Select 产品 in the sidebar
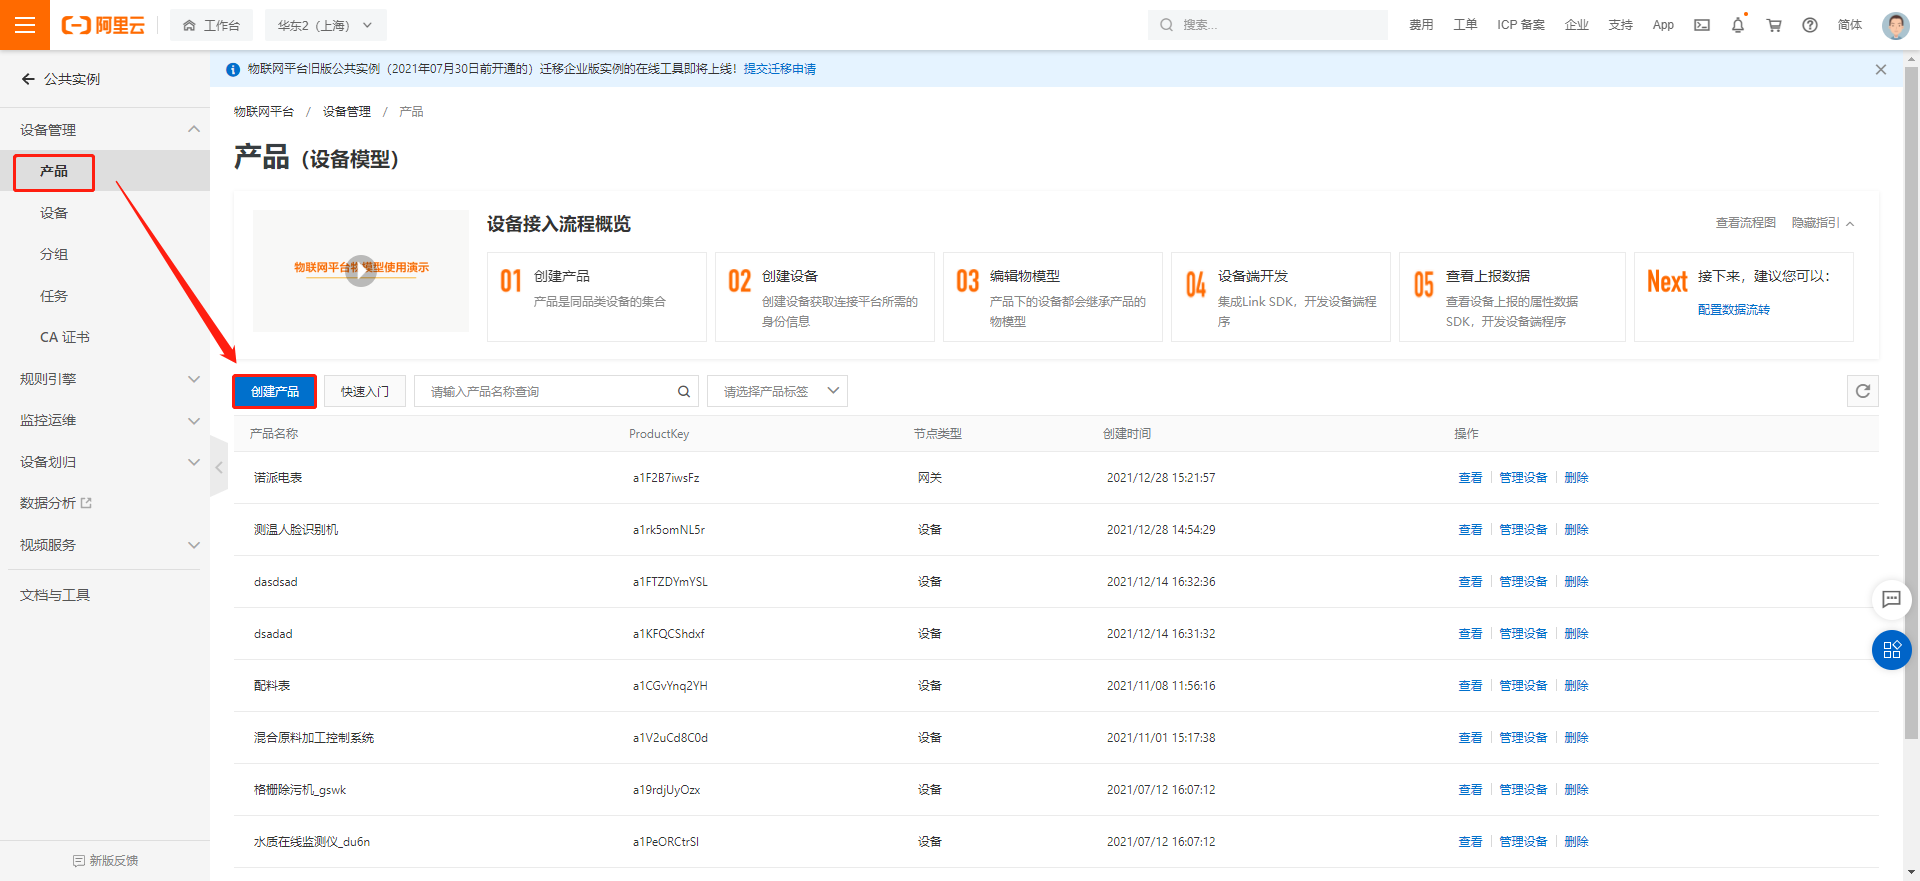Image resolution: width=1920 pixels, height=881 pixels. [x=54, y=172]
